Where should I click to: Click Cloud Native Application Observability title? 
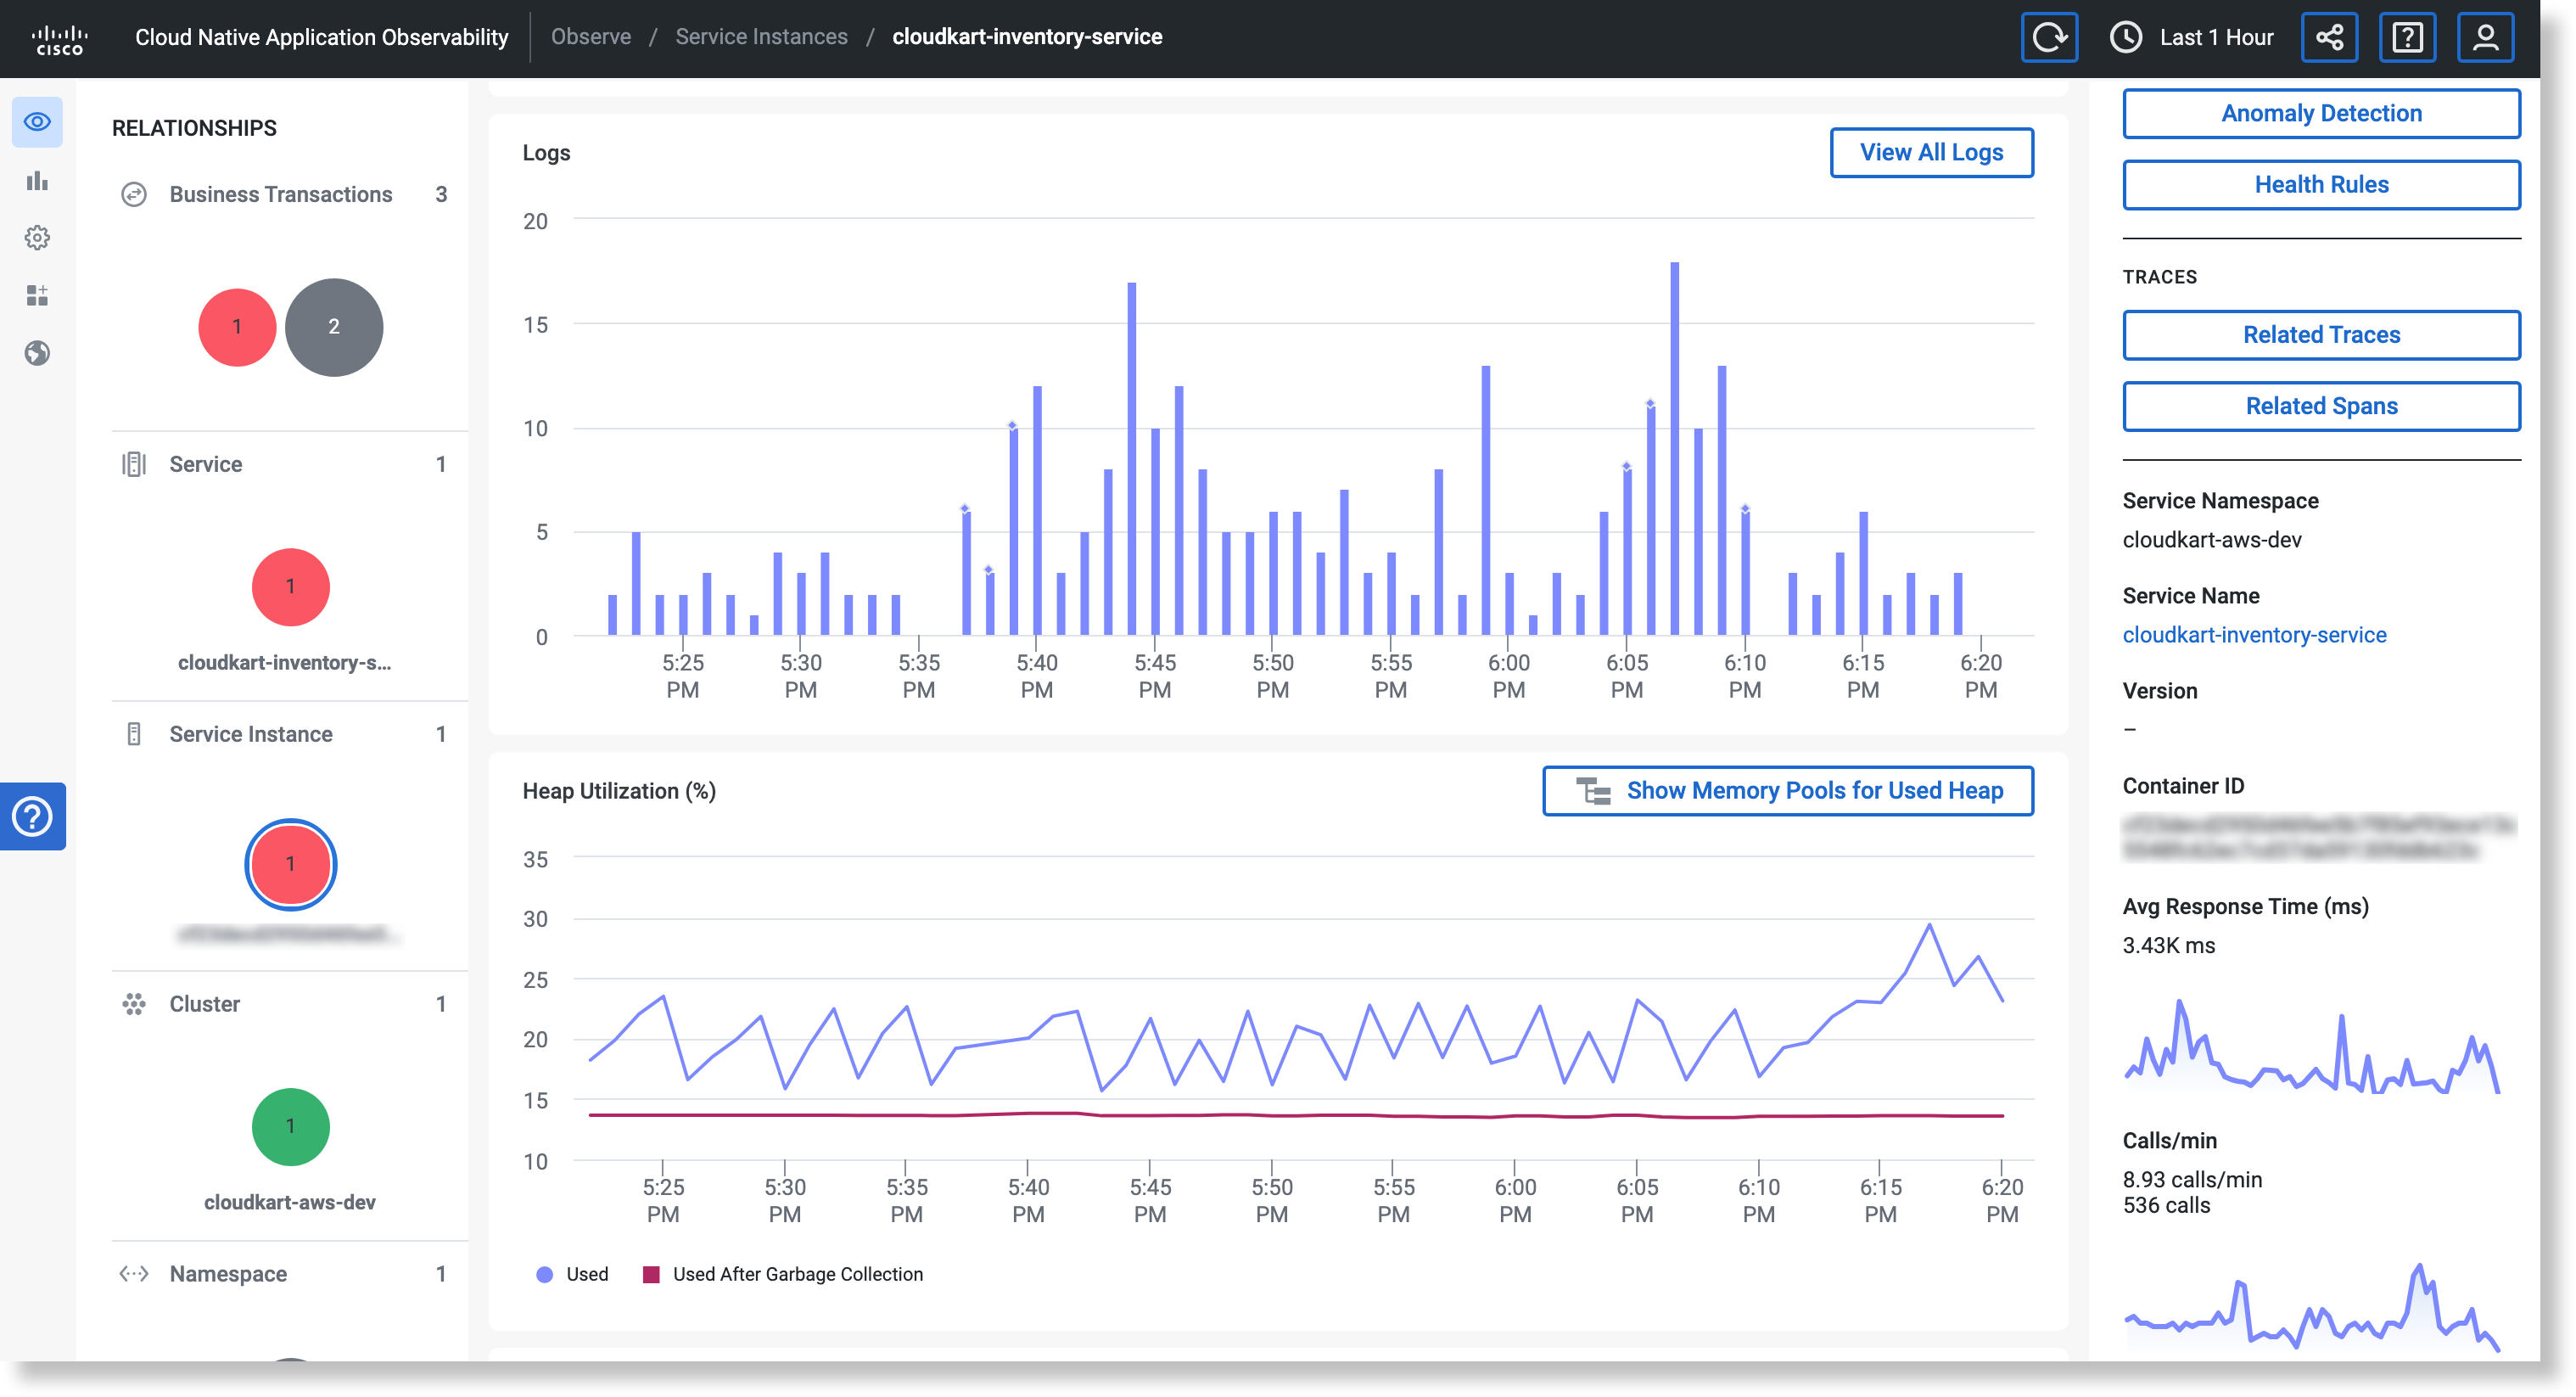321,37
